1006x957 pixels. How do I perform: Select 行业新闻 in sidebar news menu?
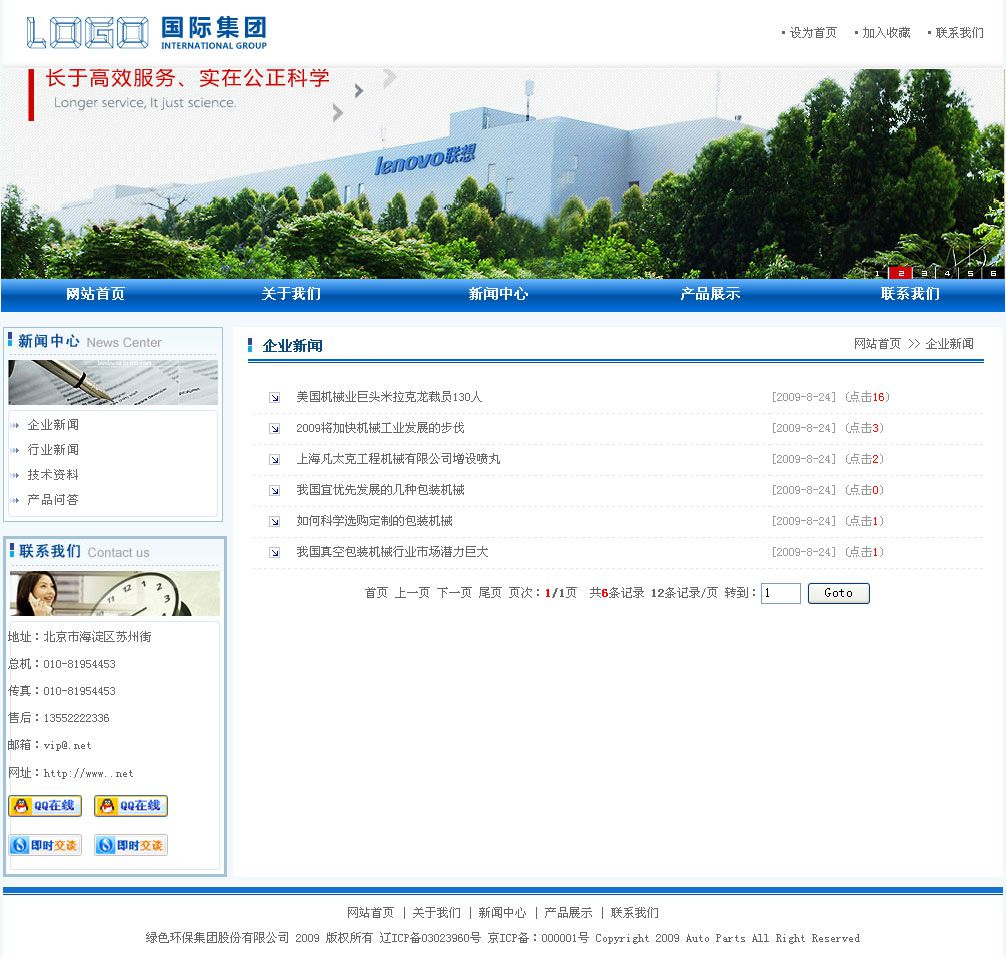coord(53,450)
